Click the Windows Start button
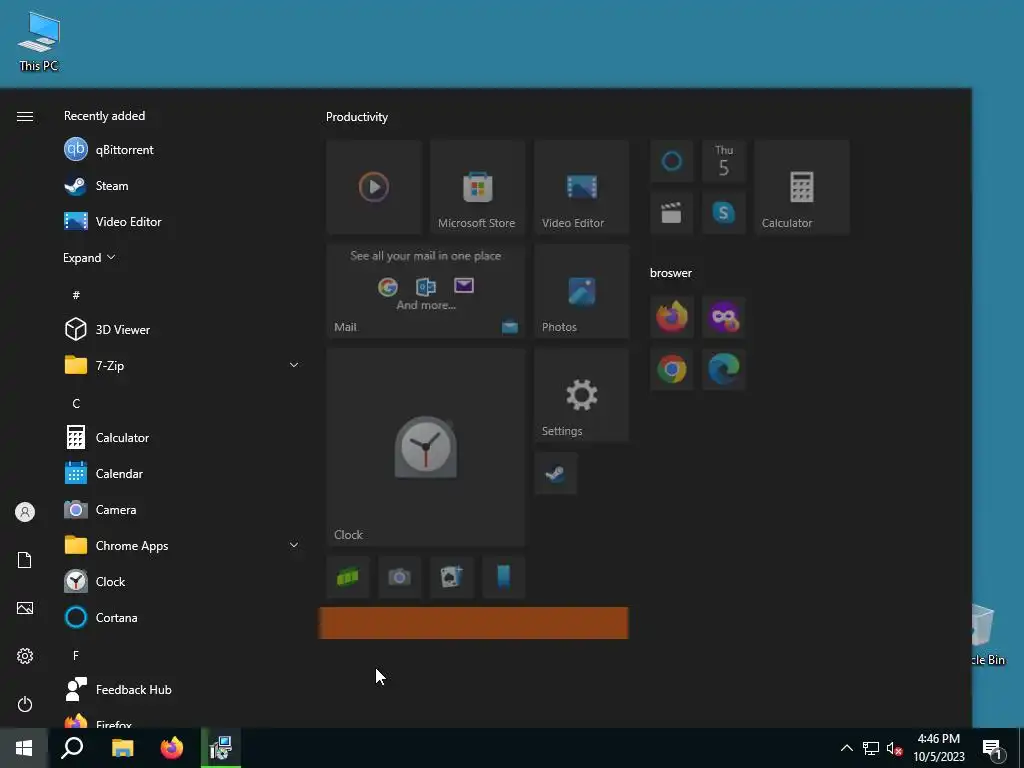 pyautogui.click(x=24, y=748)
